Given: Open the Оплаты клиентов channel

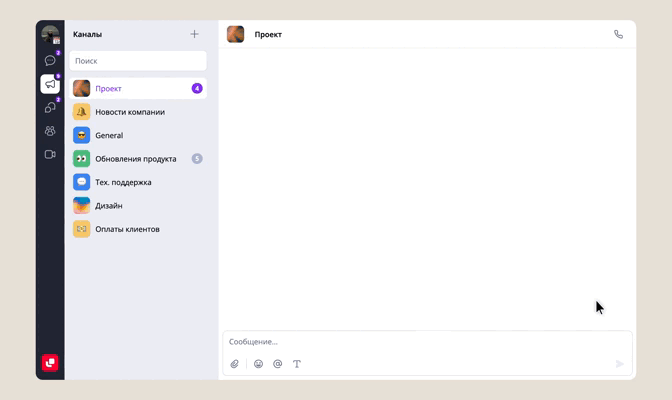Looking at the screenshot, I should click(127, 229).
